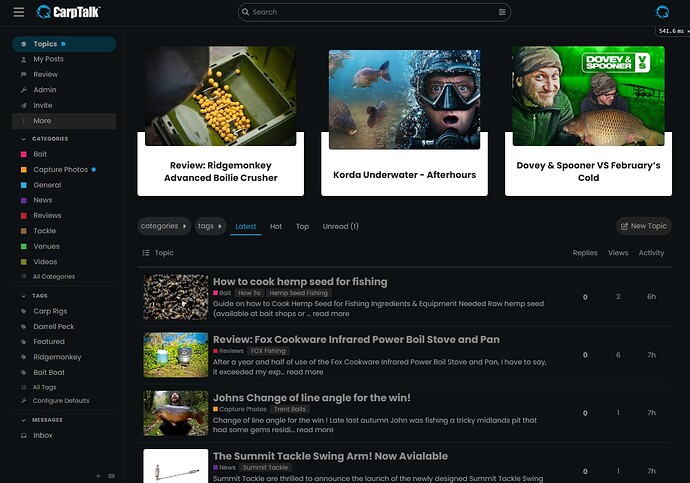Image resolution: width=690 pixels, height=483 pixels.
Task: Click the Configure Defaults wrench icon
Action: click(24, 401)
